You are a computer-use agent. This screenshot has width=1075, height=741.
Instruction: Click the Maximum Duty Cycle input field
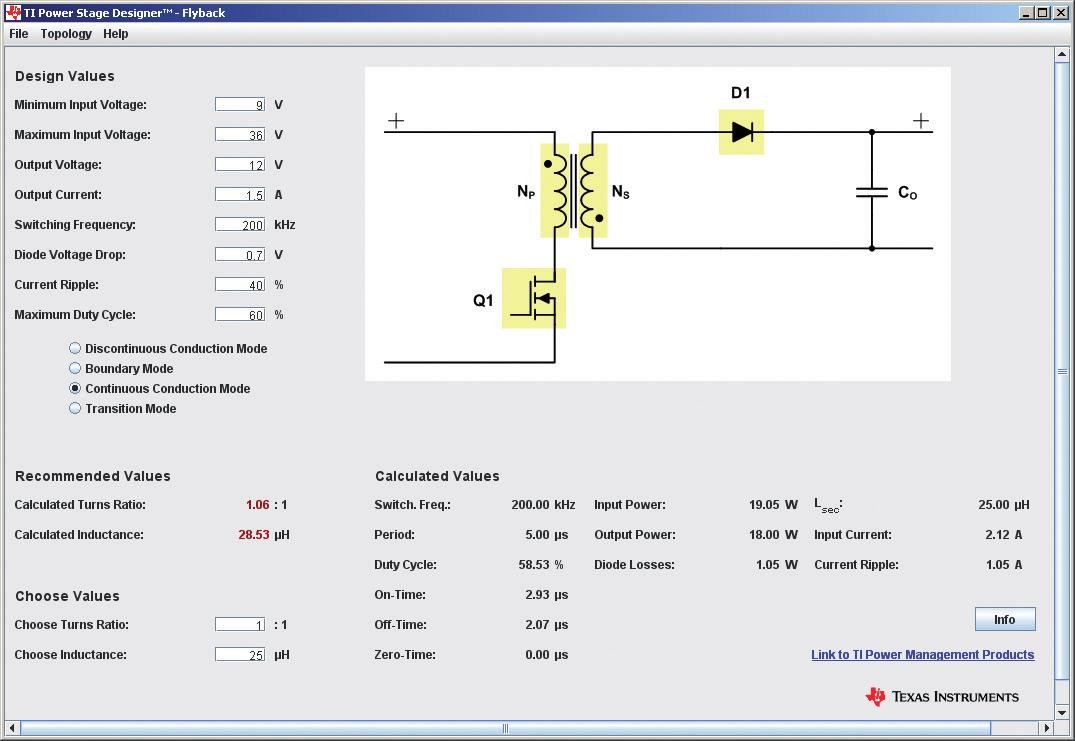(x=240, y=314)
